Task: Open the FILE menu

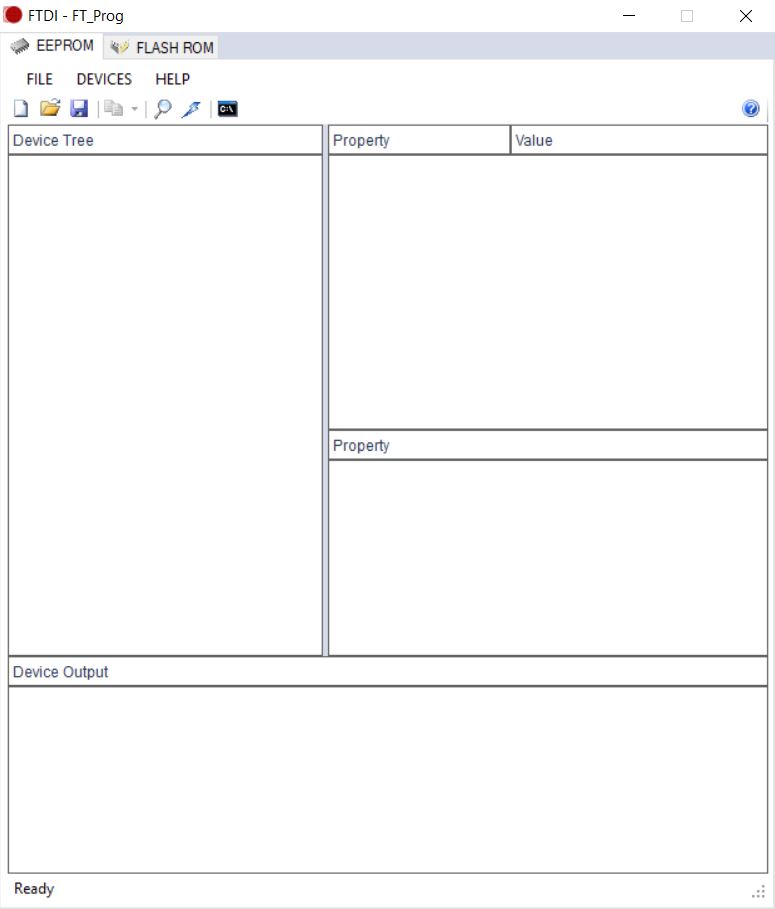Action: click(40, 79)
